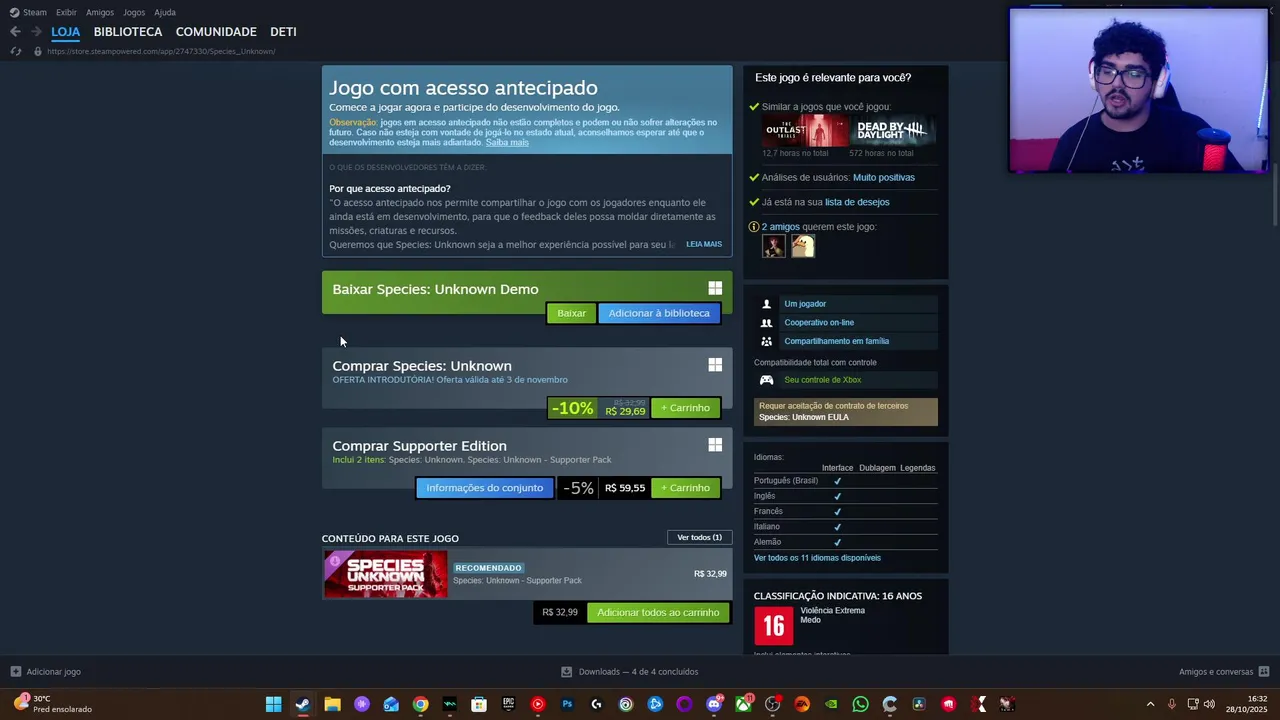Viewport: 1280px width, 720px height.
Task: Open the 2 amigos link
Action: click(x=782, y=227)
